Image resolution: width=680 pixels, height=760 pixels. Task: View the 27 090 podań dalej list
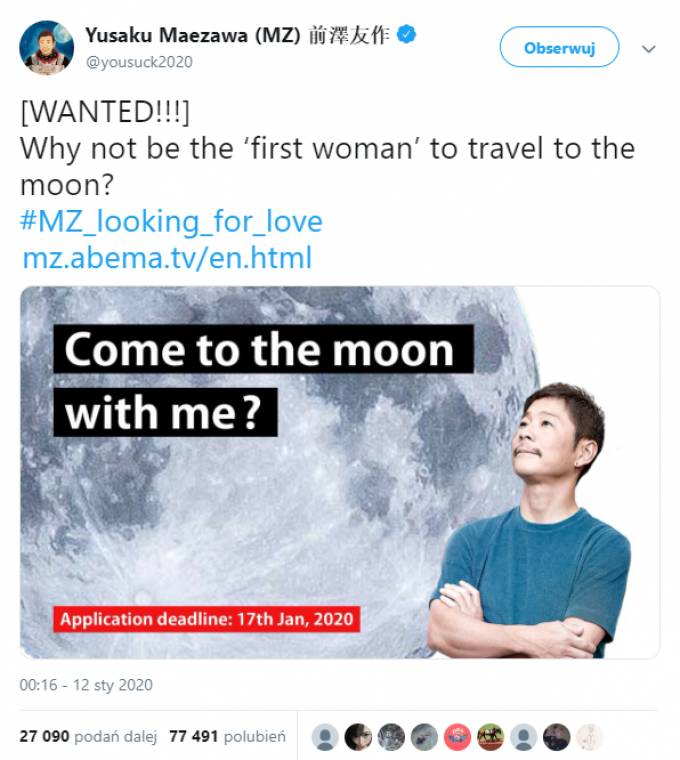88,736
